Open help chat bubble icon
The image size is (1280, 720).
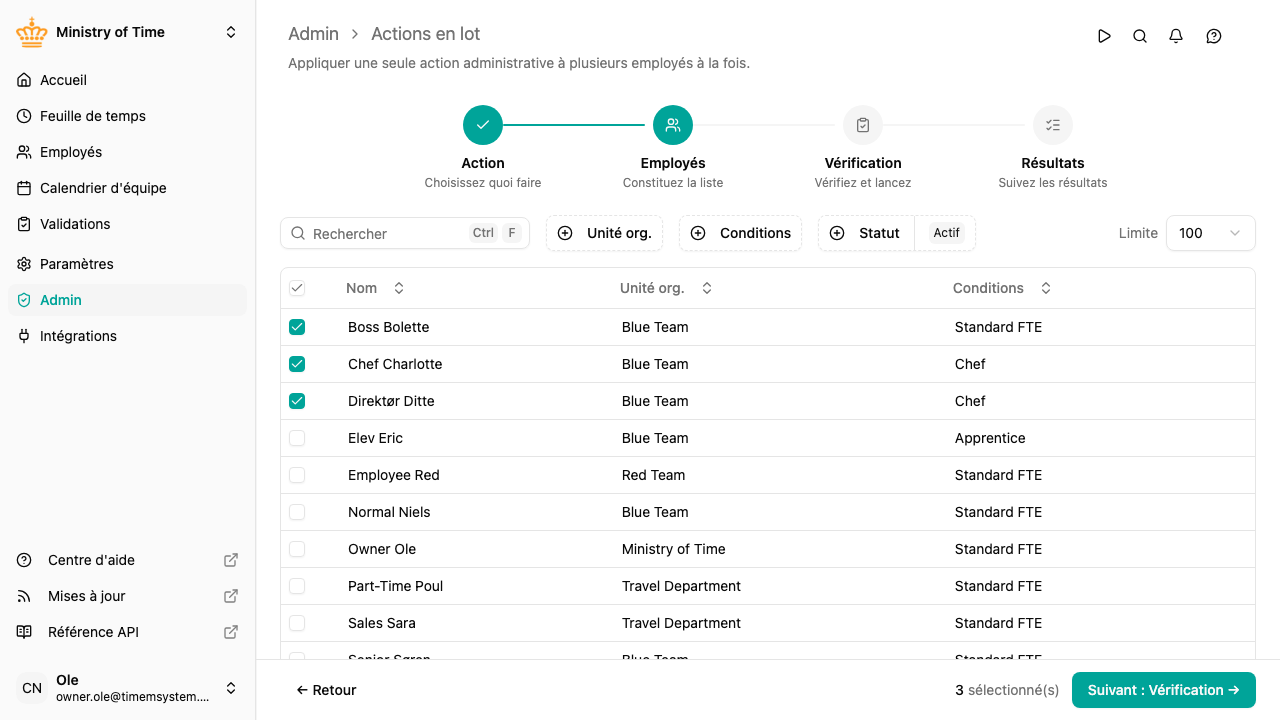(1214, 36)
